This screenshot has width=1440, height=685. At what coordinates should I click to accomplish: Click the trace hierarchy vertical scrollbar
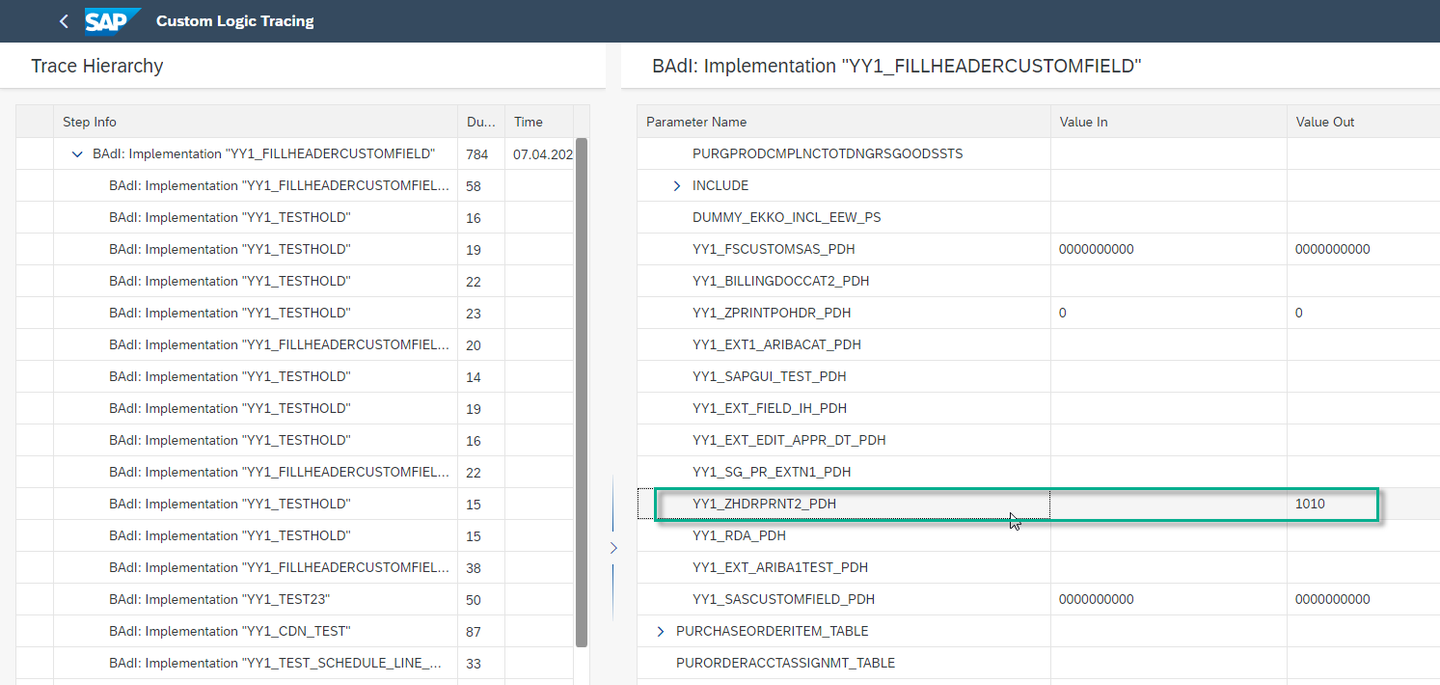coord(582,392)
